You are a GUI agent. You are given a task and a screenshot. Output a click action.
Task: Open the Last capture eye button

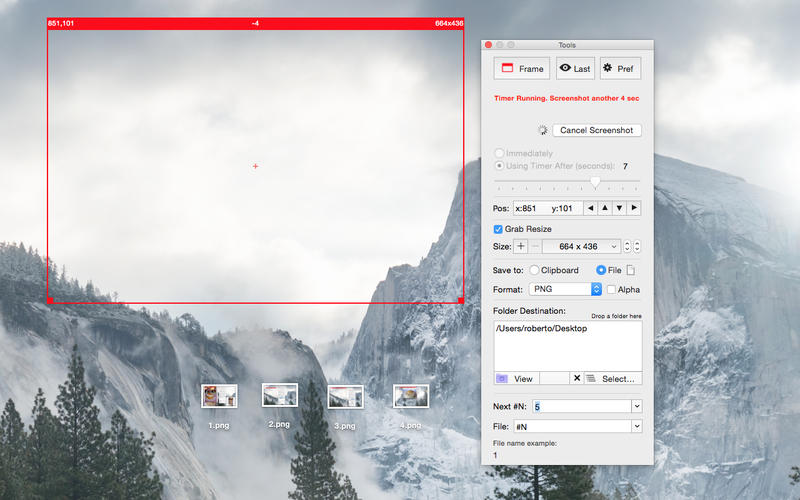574,68
